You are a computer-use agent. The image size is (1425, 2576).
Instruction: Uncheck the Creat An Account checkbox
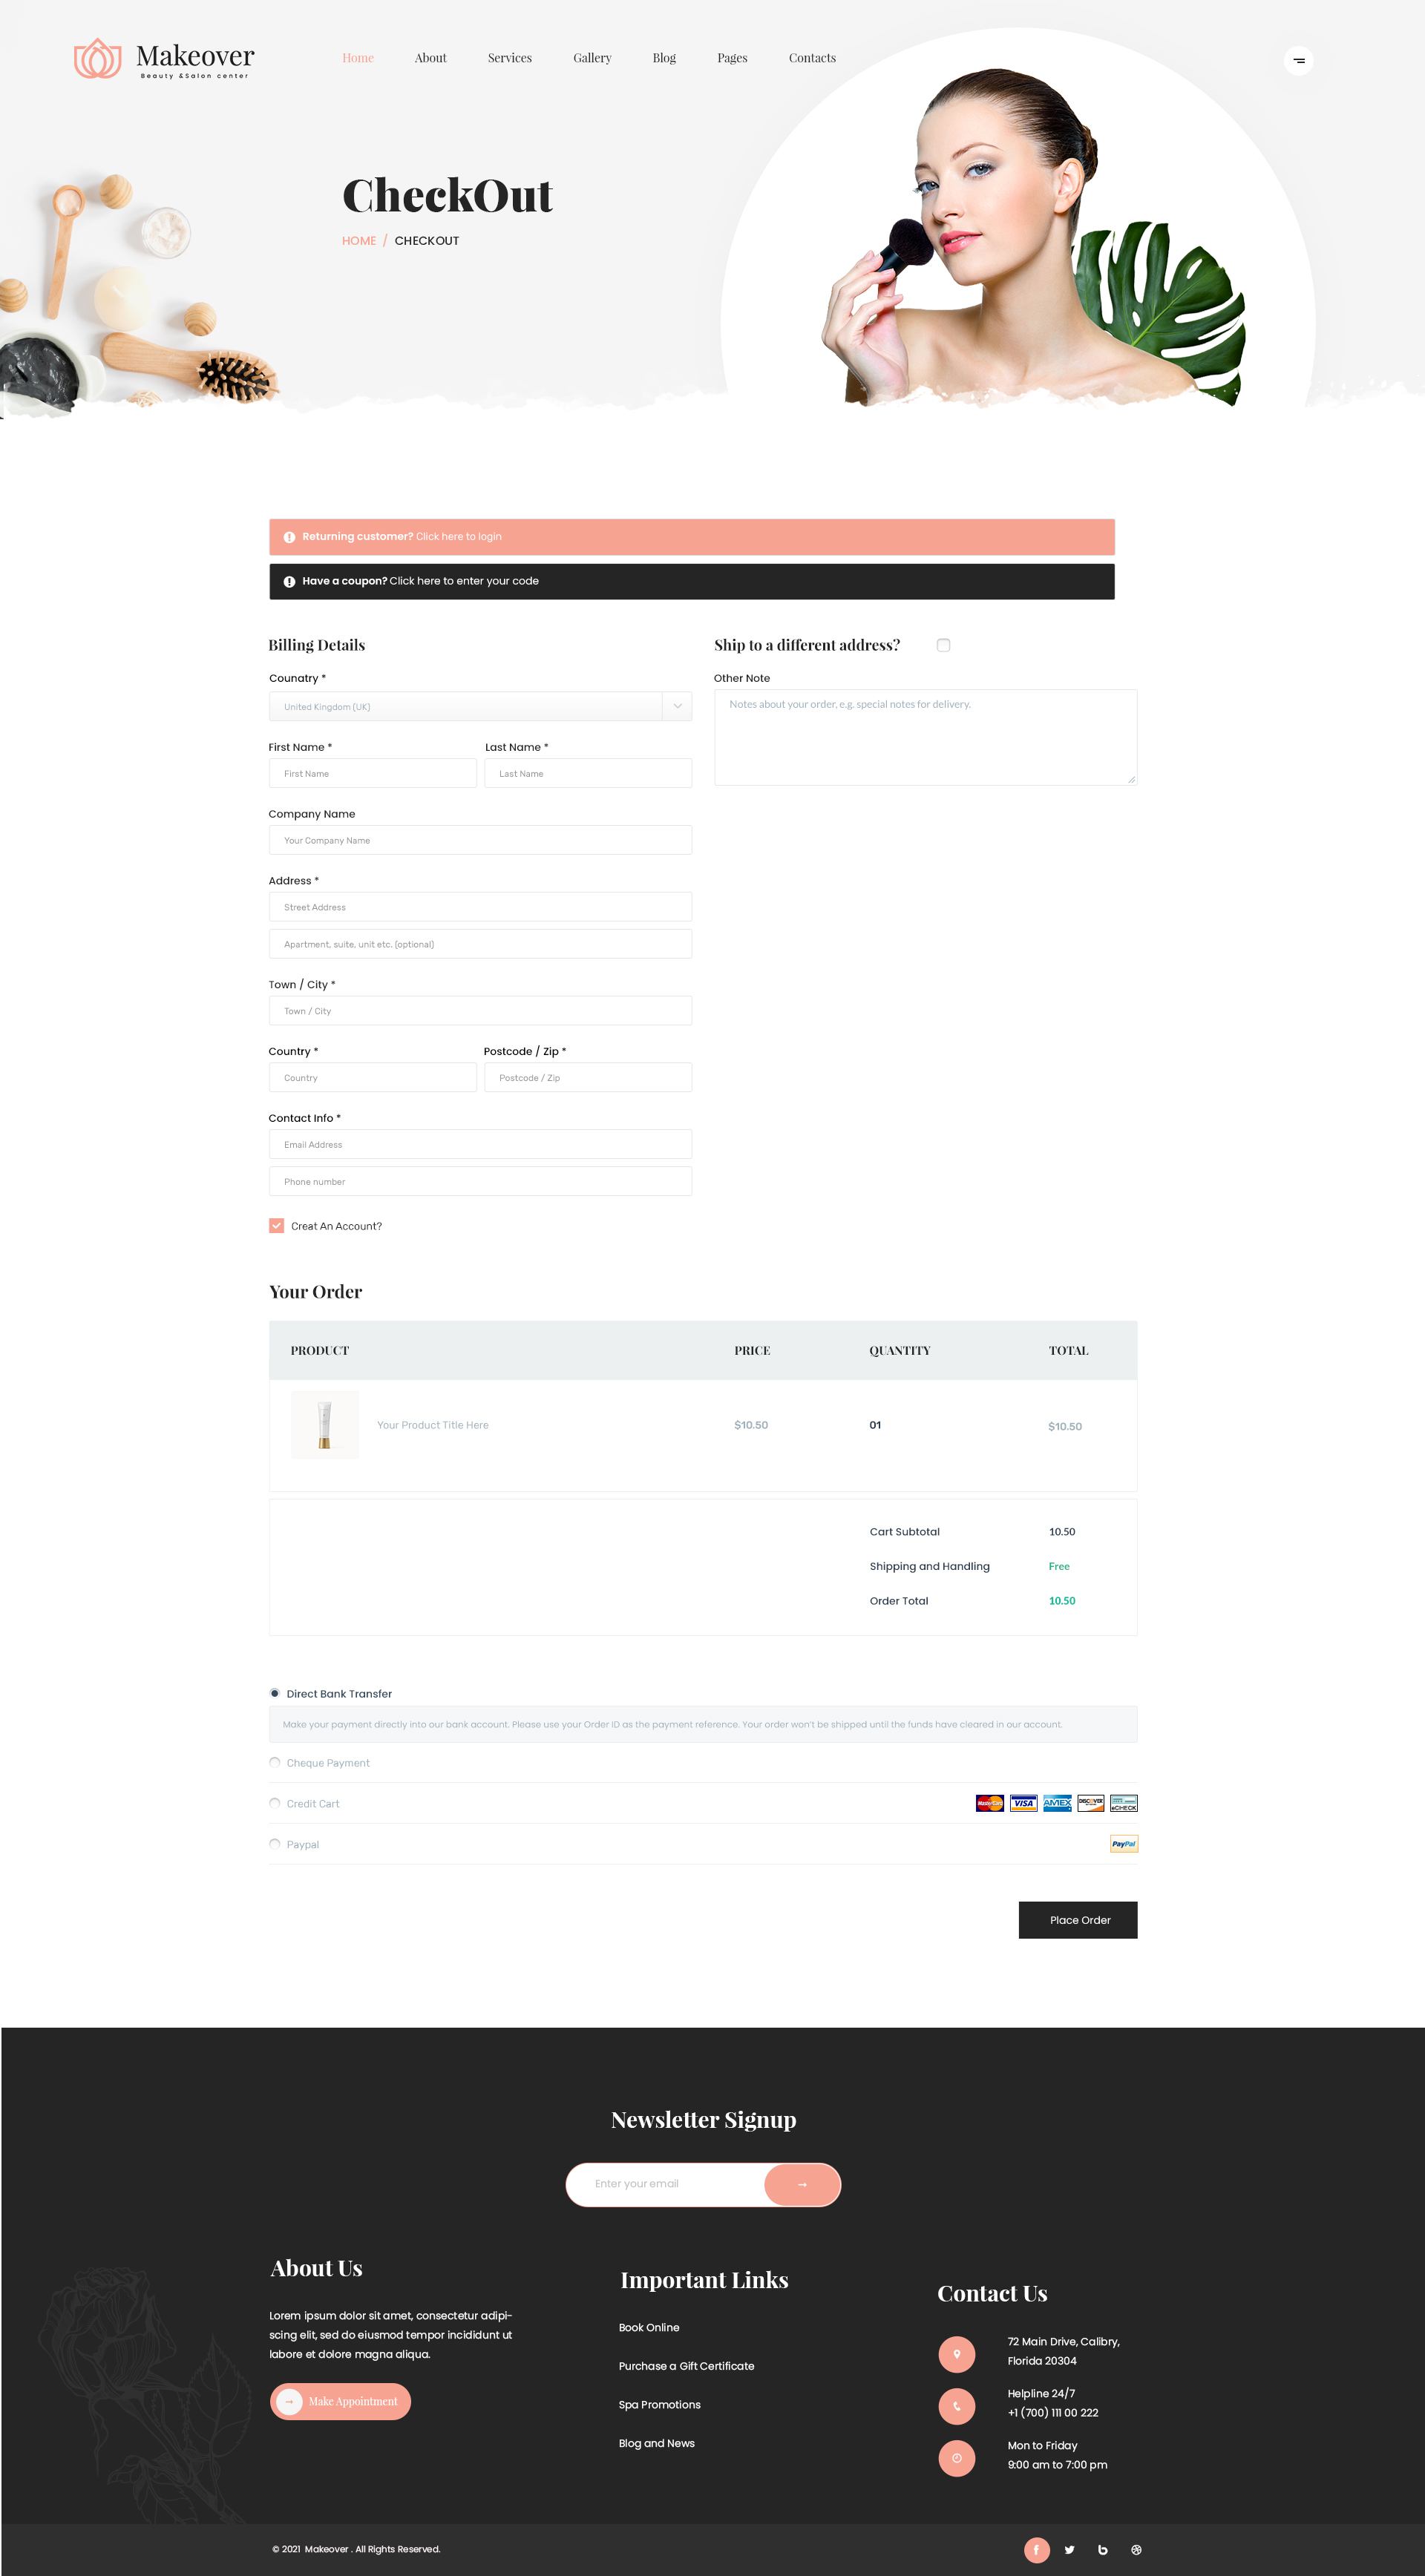277,1225
